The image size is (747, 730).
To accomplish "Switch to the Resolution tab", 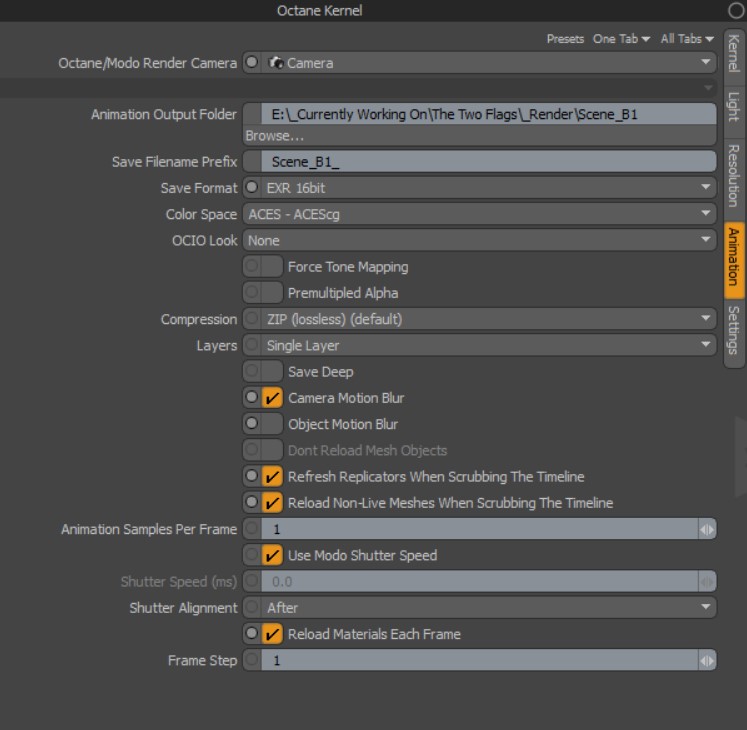I will (x=733, y=174).
